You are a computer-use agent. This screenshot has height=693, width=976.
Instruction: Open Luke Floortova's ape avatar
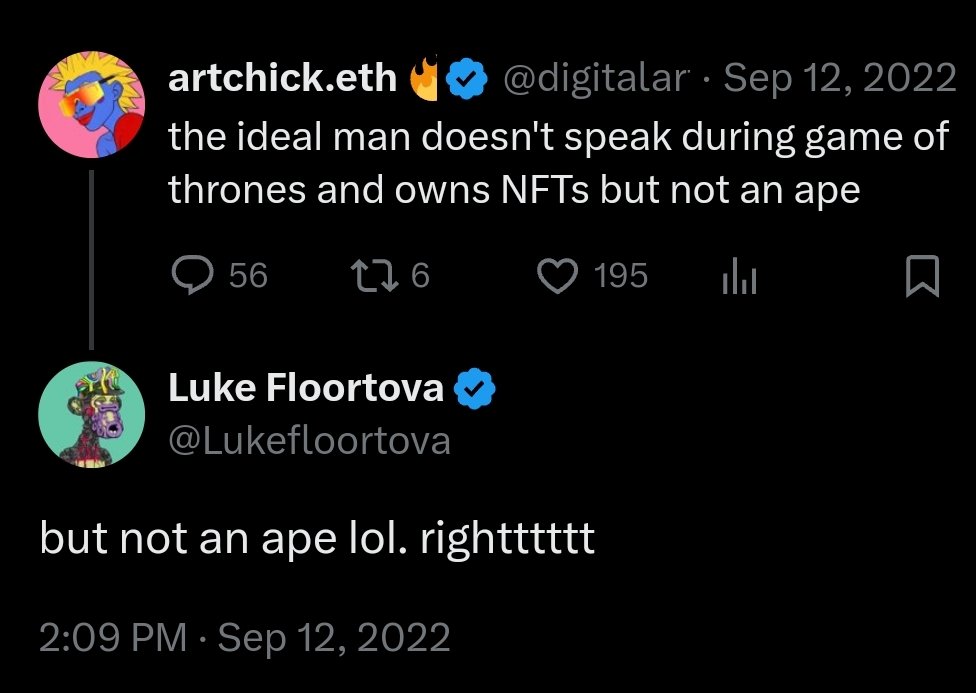click(91, 416)
